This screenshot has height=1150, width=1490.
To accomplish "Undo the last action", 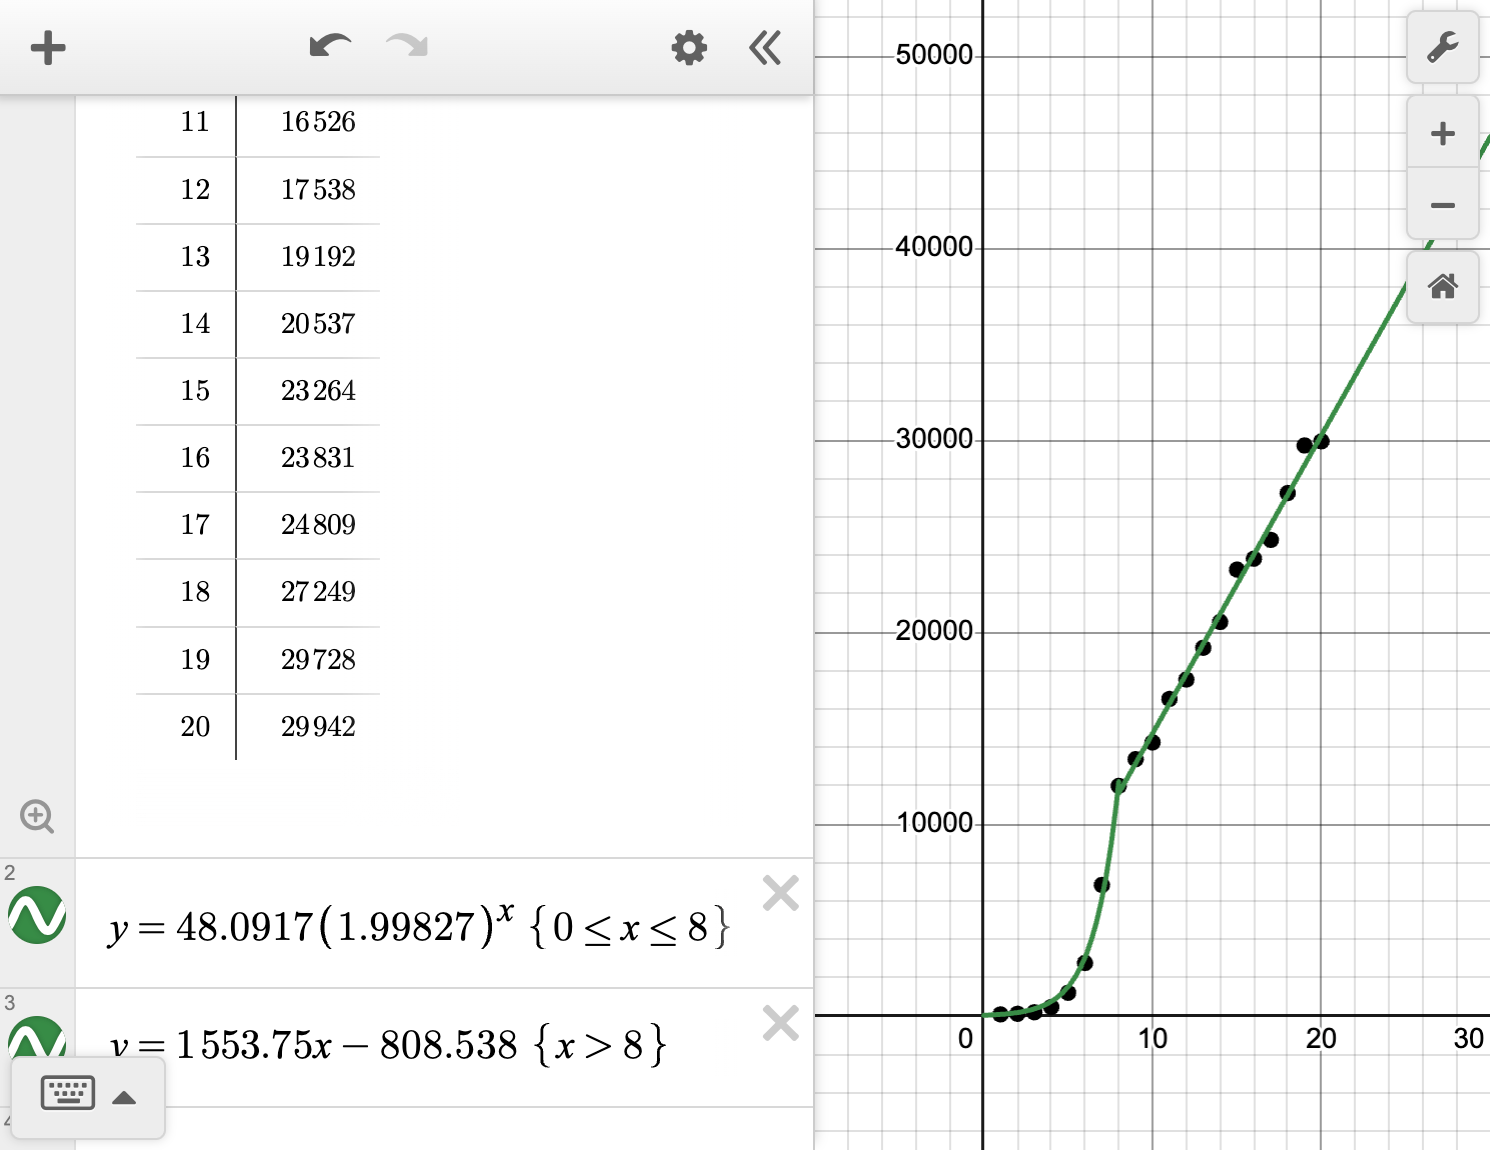I will click(330, 47).
